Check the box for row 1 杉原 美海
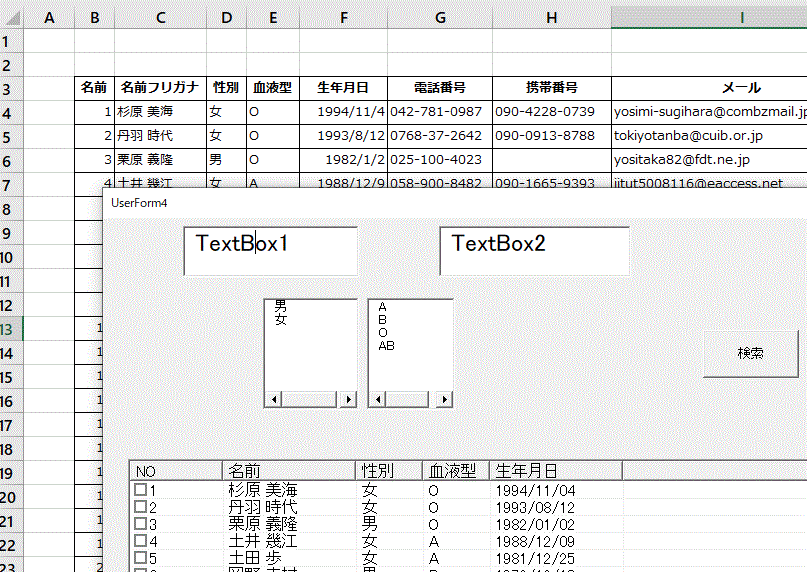This screenshot has height=572, width=807. pos(141,490)
